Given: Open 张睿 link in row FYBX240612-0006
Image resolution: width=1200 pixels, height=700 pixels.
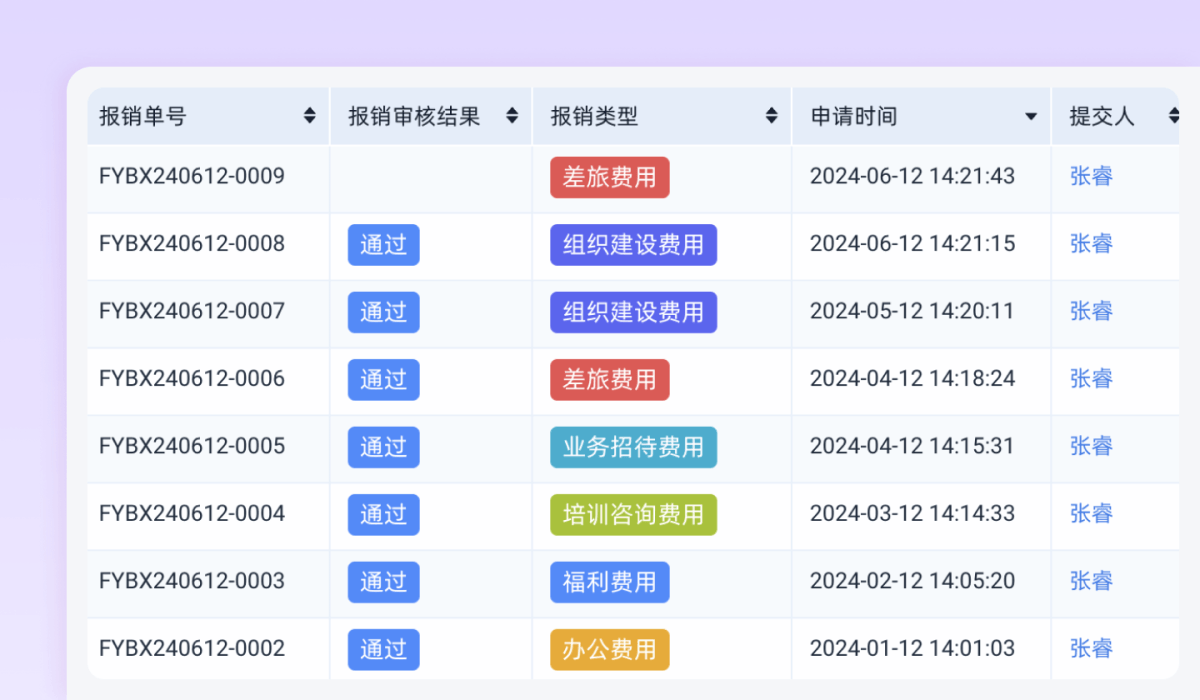Looking at the screenshot, I should [x=1091, y=379].
